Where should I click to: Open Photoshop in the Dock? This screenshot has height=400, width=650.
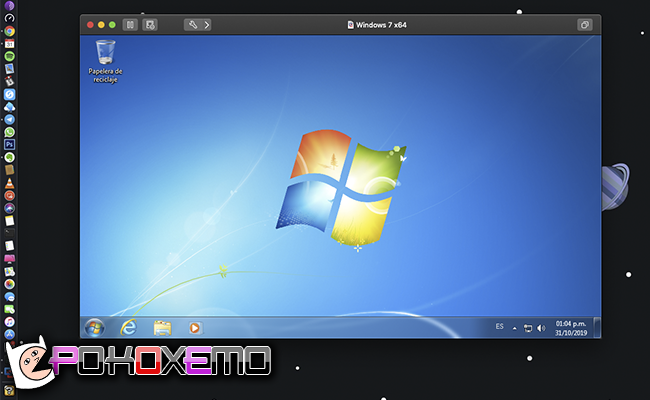[x=10, y=145]
